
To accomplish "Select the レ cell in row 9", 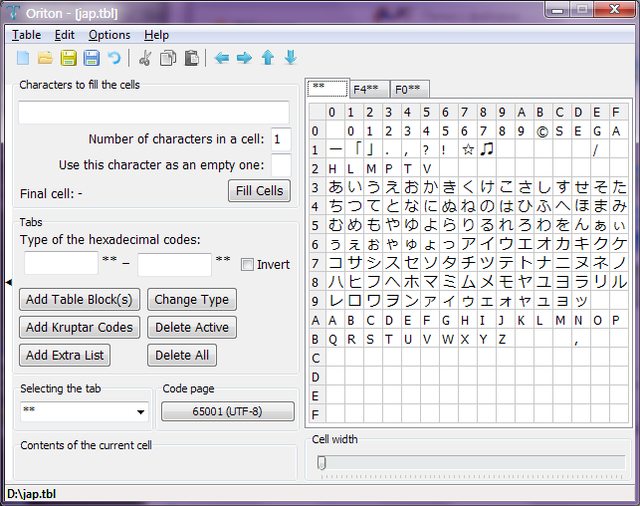I will 335,301.
